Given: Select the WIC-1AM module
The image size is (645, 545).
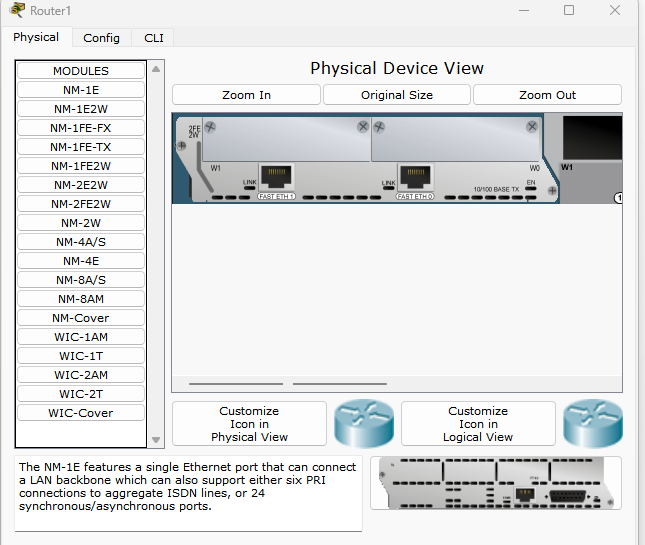Looking at the screenshot, I should click(81, 337).
